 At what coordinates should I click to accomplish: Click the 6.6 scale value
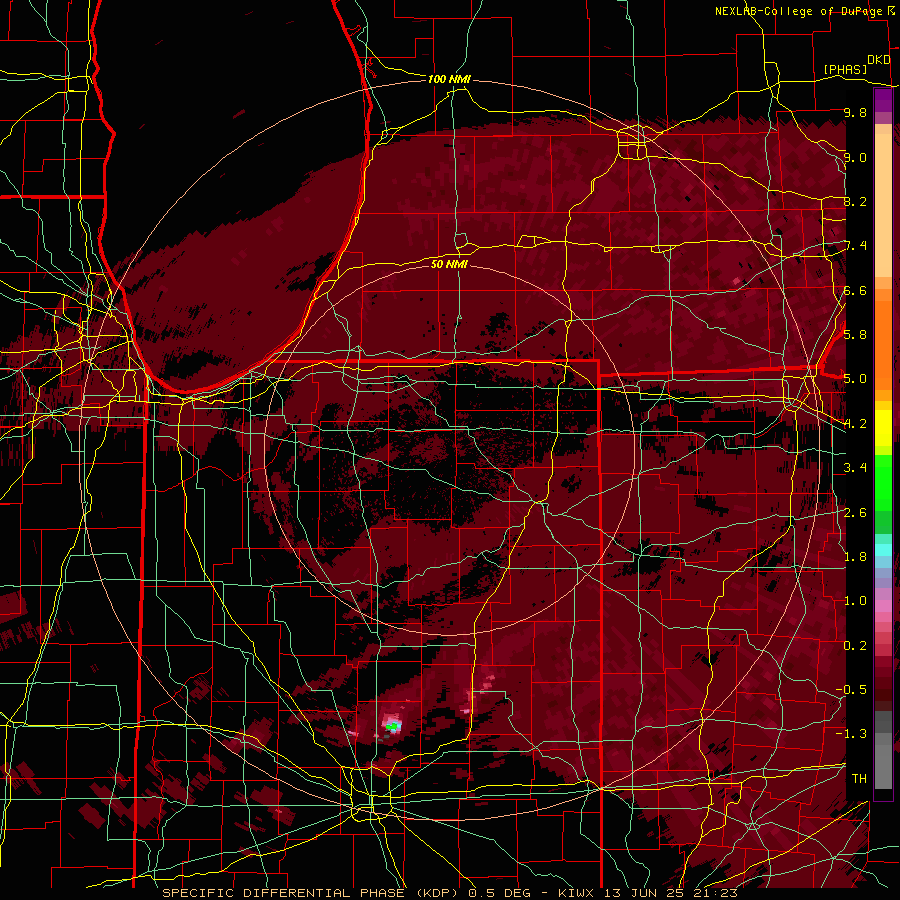click(x=855, y=290)
